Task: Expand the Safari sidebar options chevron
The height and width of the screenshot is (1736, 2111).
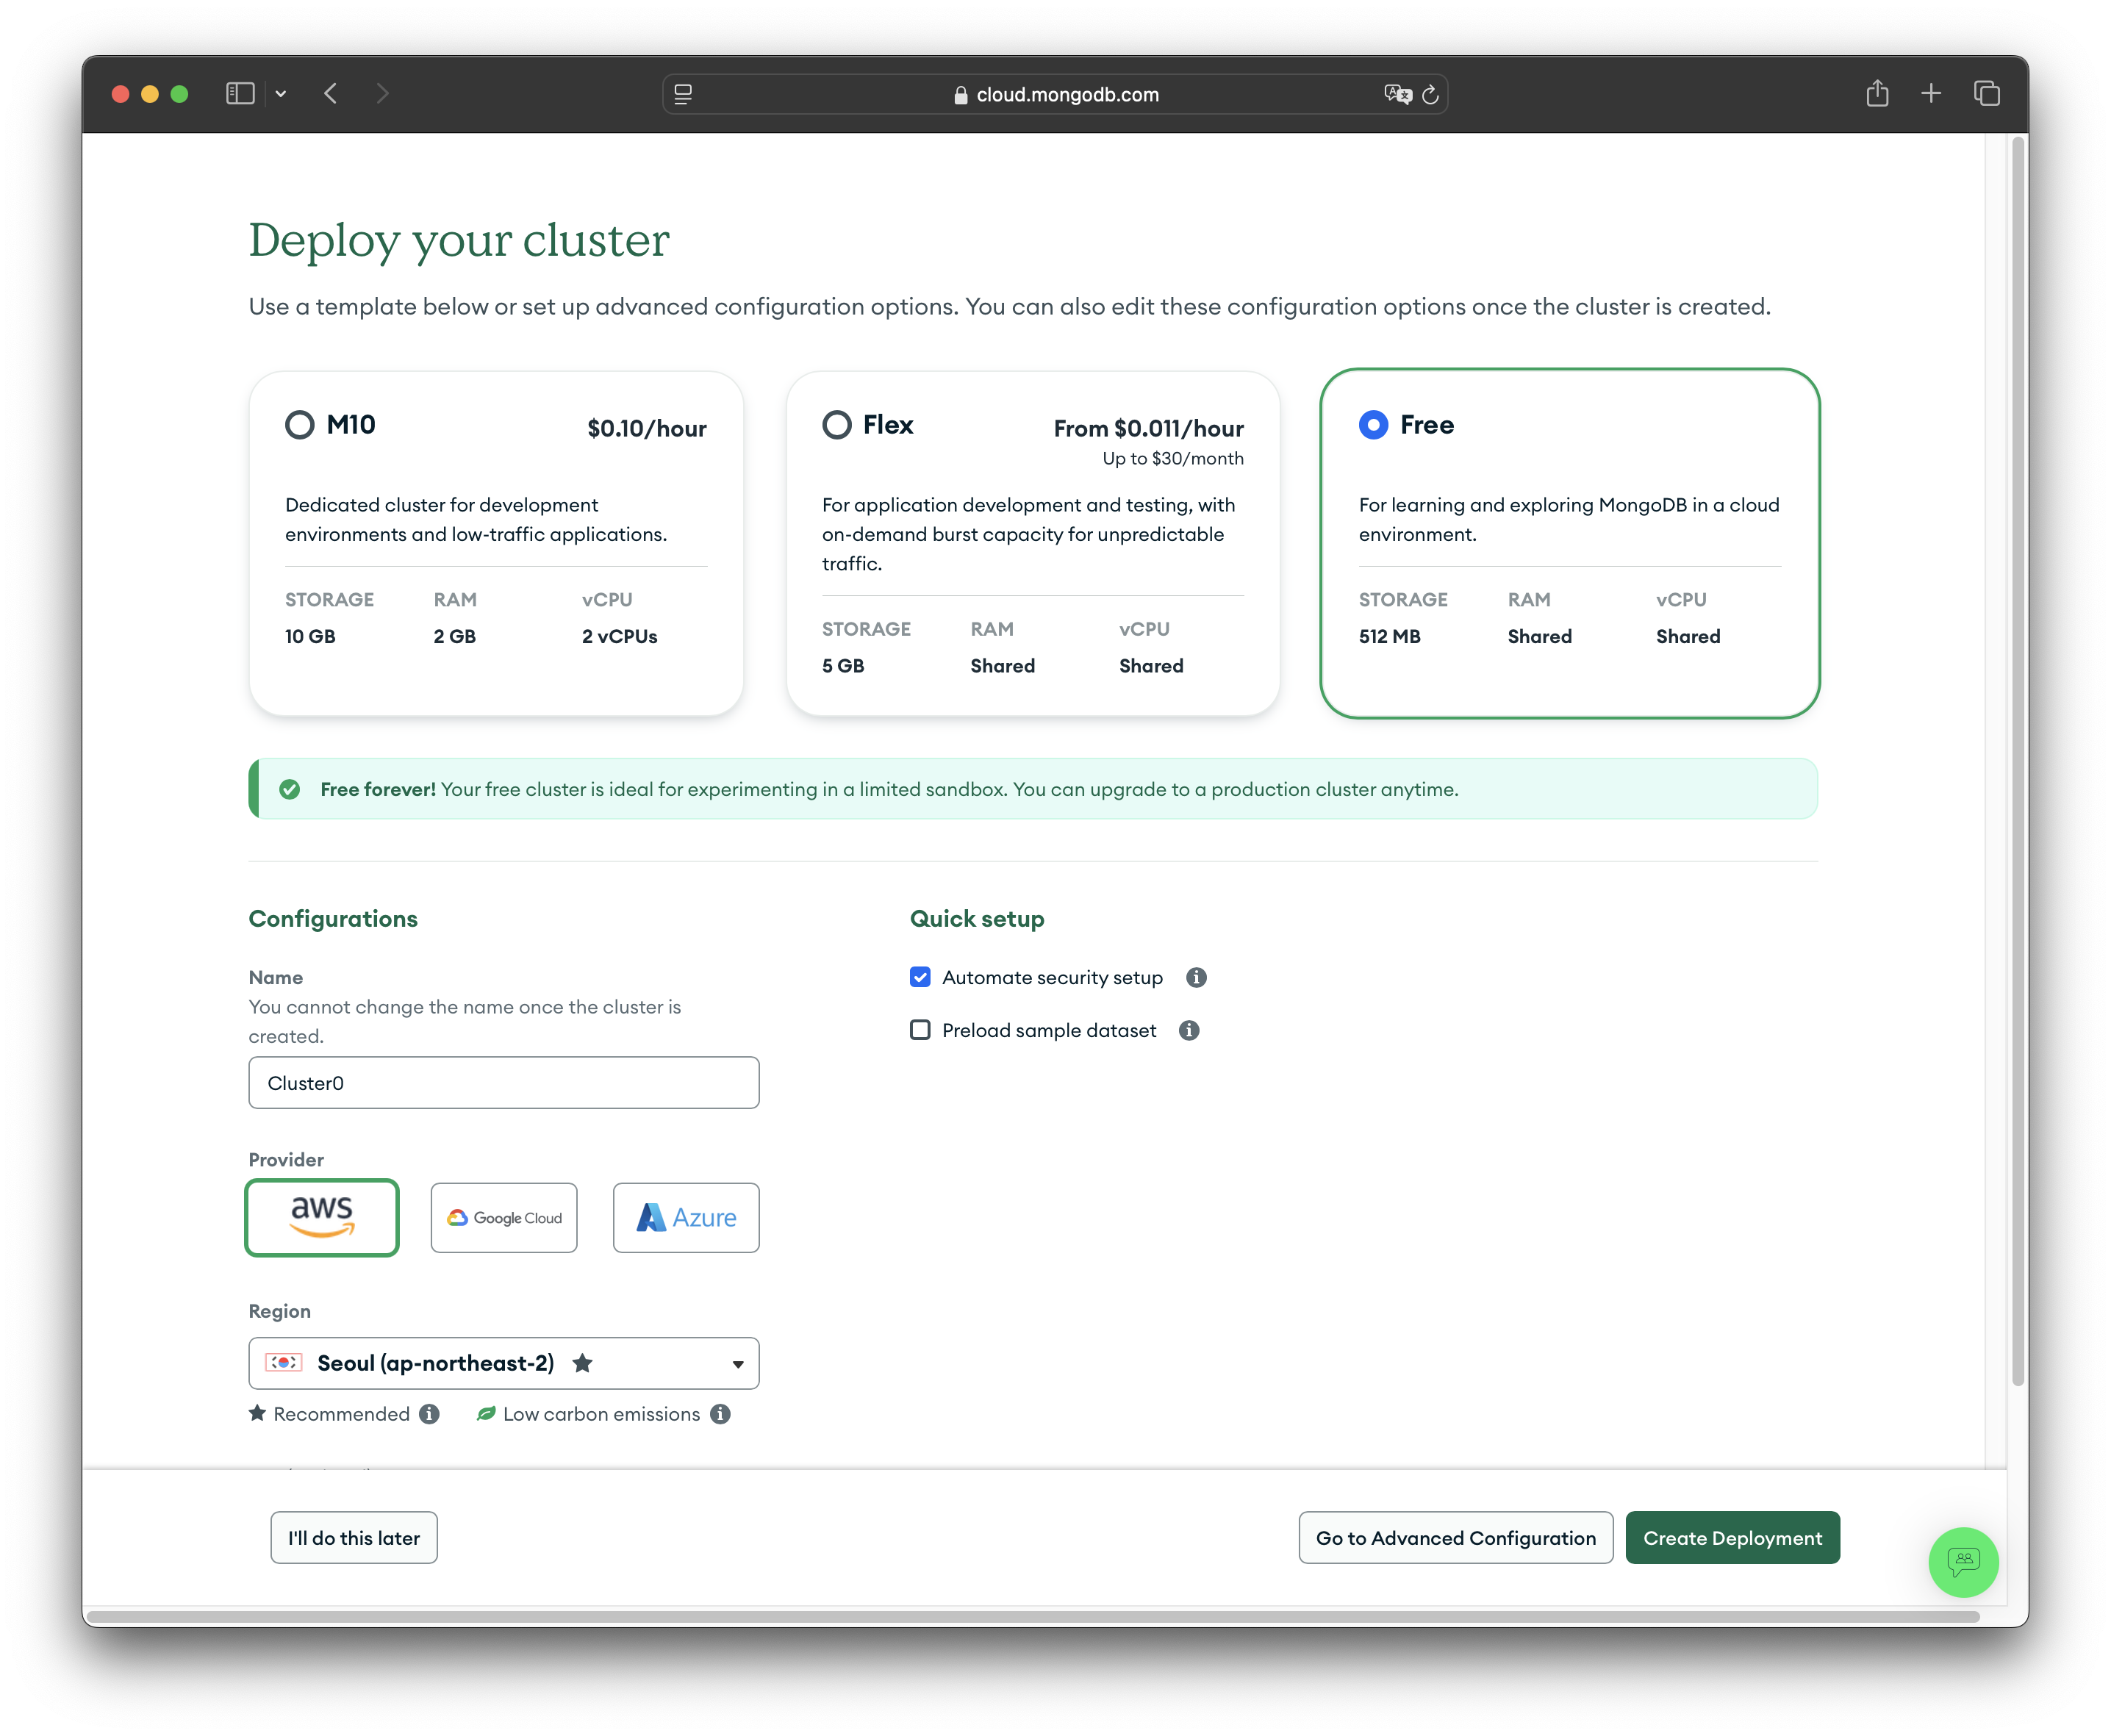Action: click(x=281, y=94)
